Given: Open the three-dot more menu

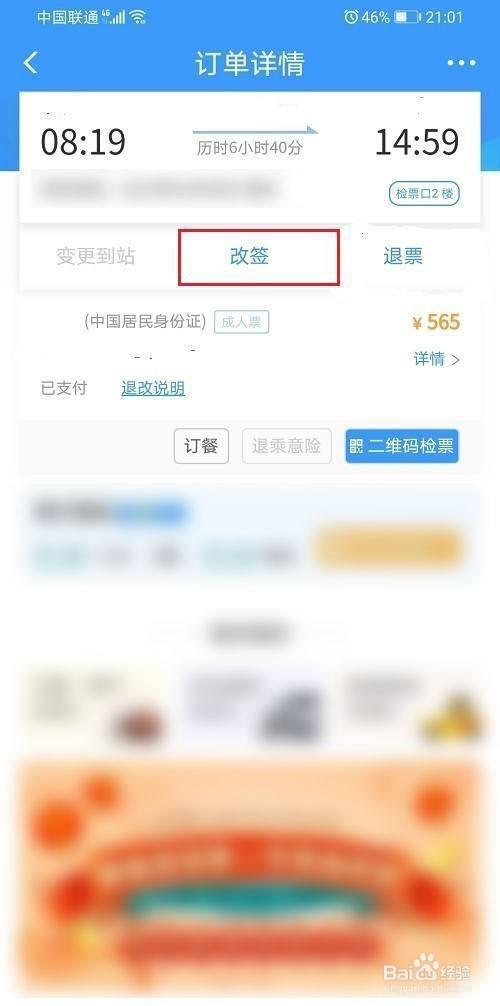Looking at the screenshot, I should pos(461,63).
